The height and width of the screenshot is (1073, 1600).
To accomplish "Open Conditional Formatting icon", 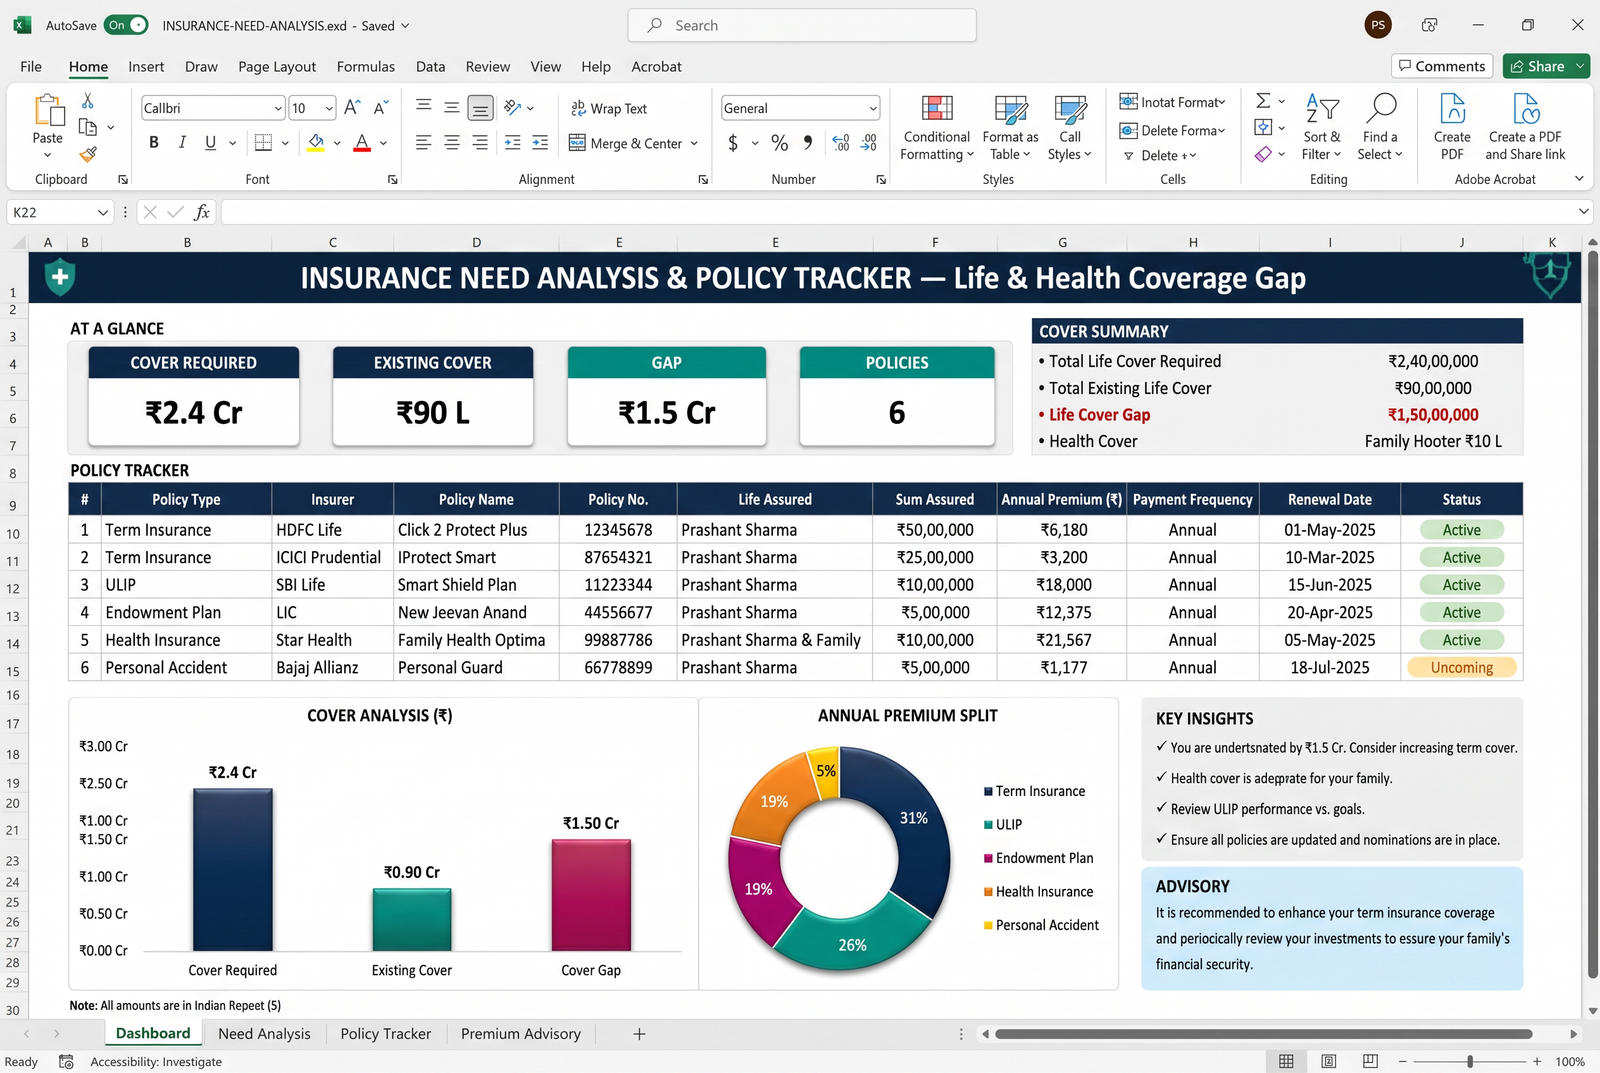I will (937, 108).
